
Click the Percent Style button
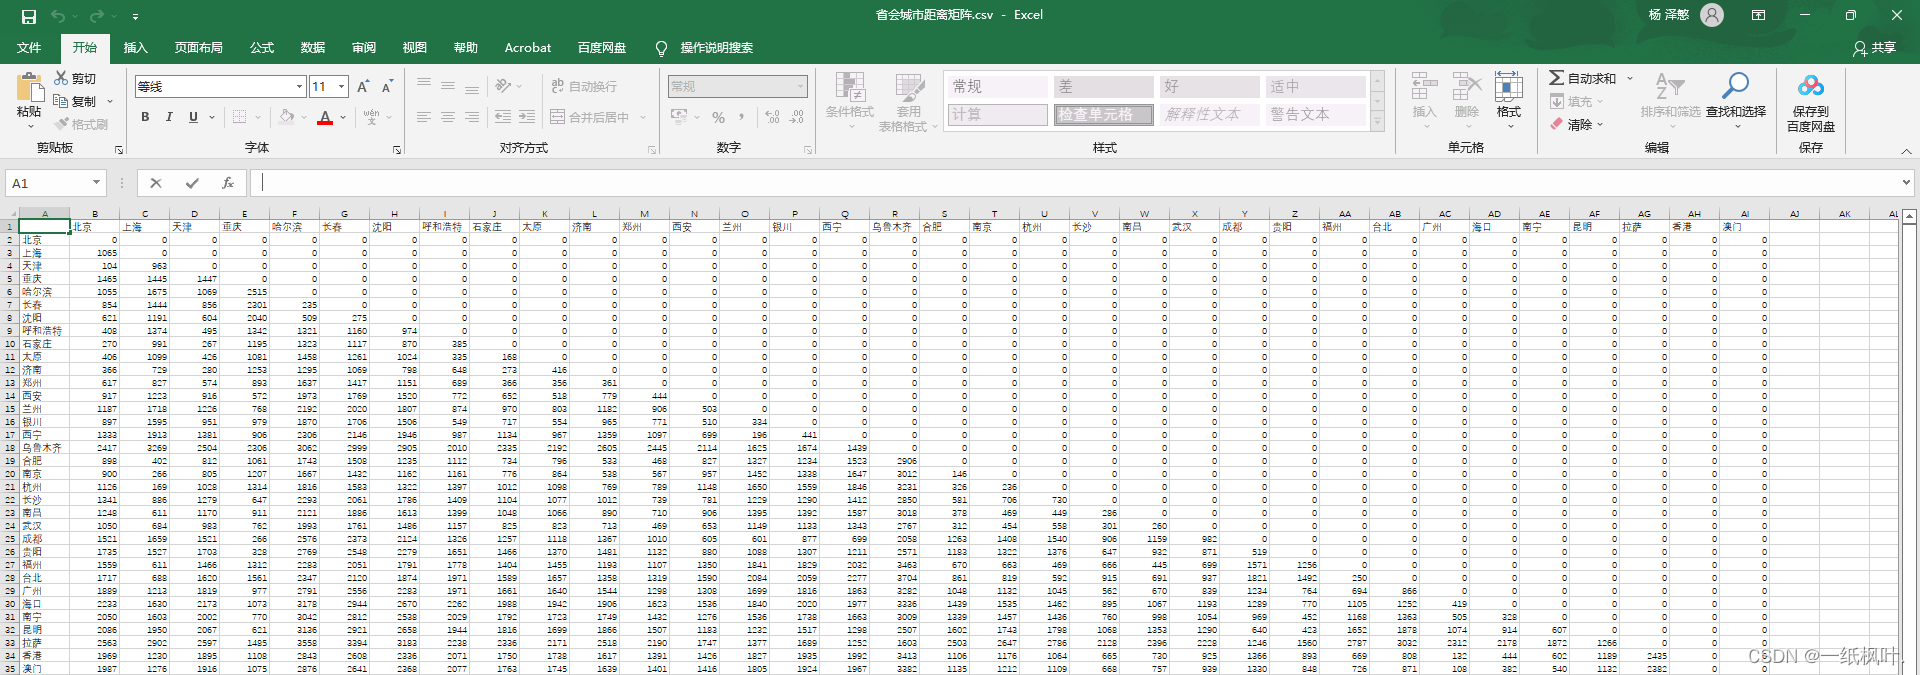point(718,117)
